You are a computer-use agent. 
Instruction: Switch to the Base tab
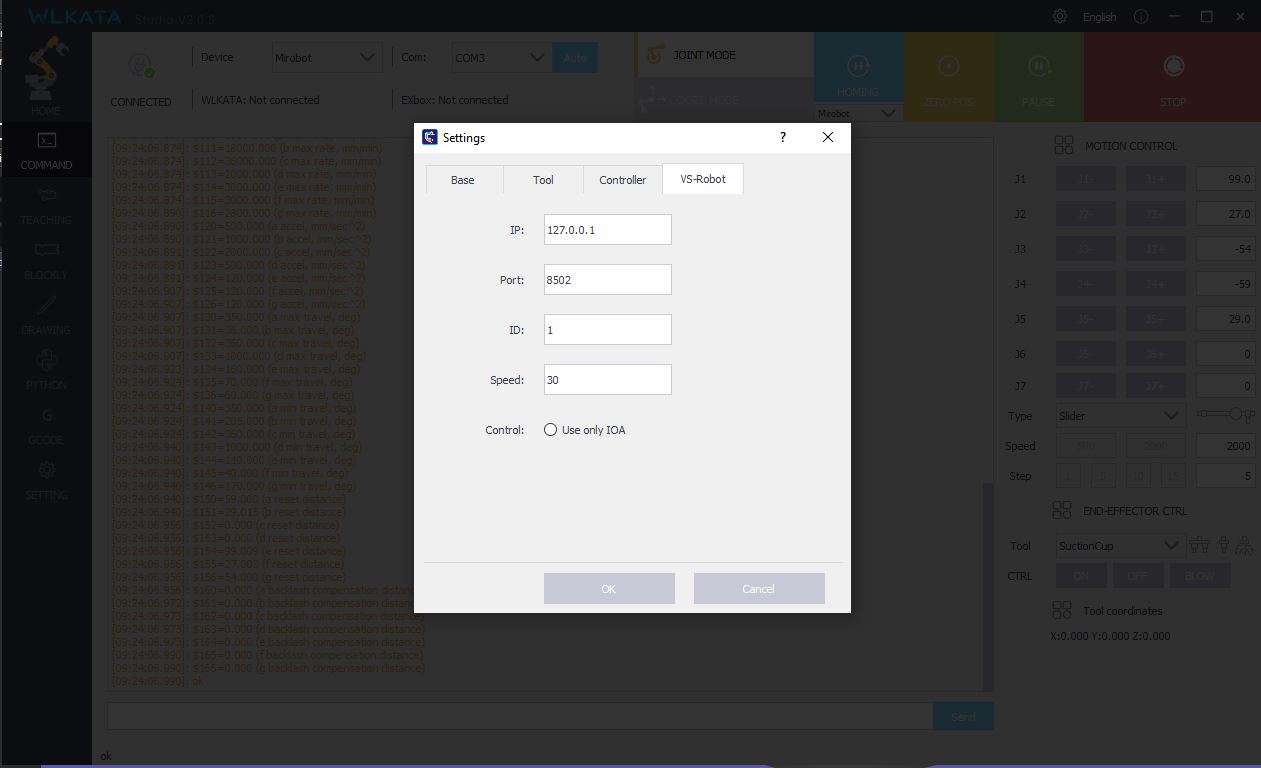(463, 180)
